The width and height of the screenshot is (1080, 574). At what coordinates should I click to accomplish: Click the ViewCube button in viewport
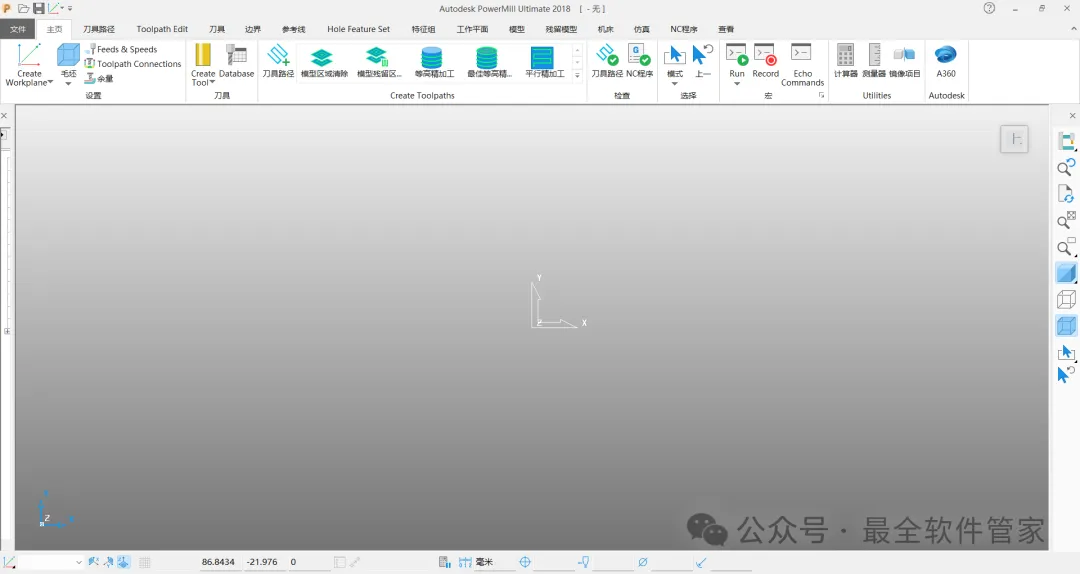1014,139
